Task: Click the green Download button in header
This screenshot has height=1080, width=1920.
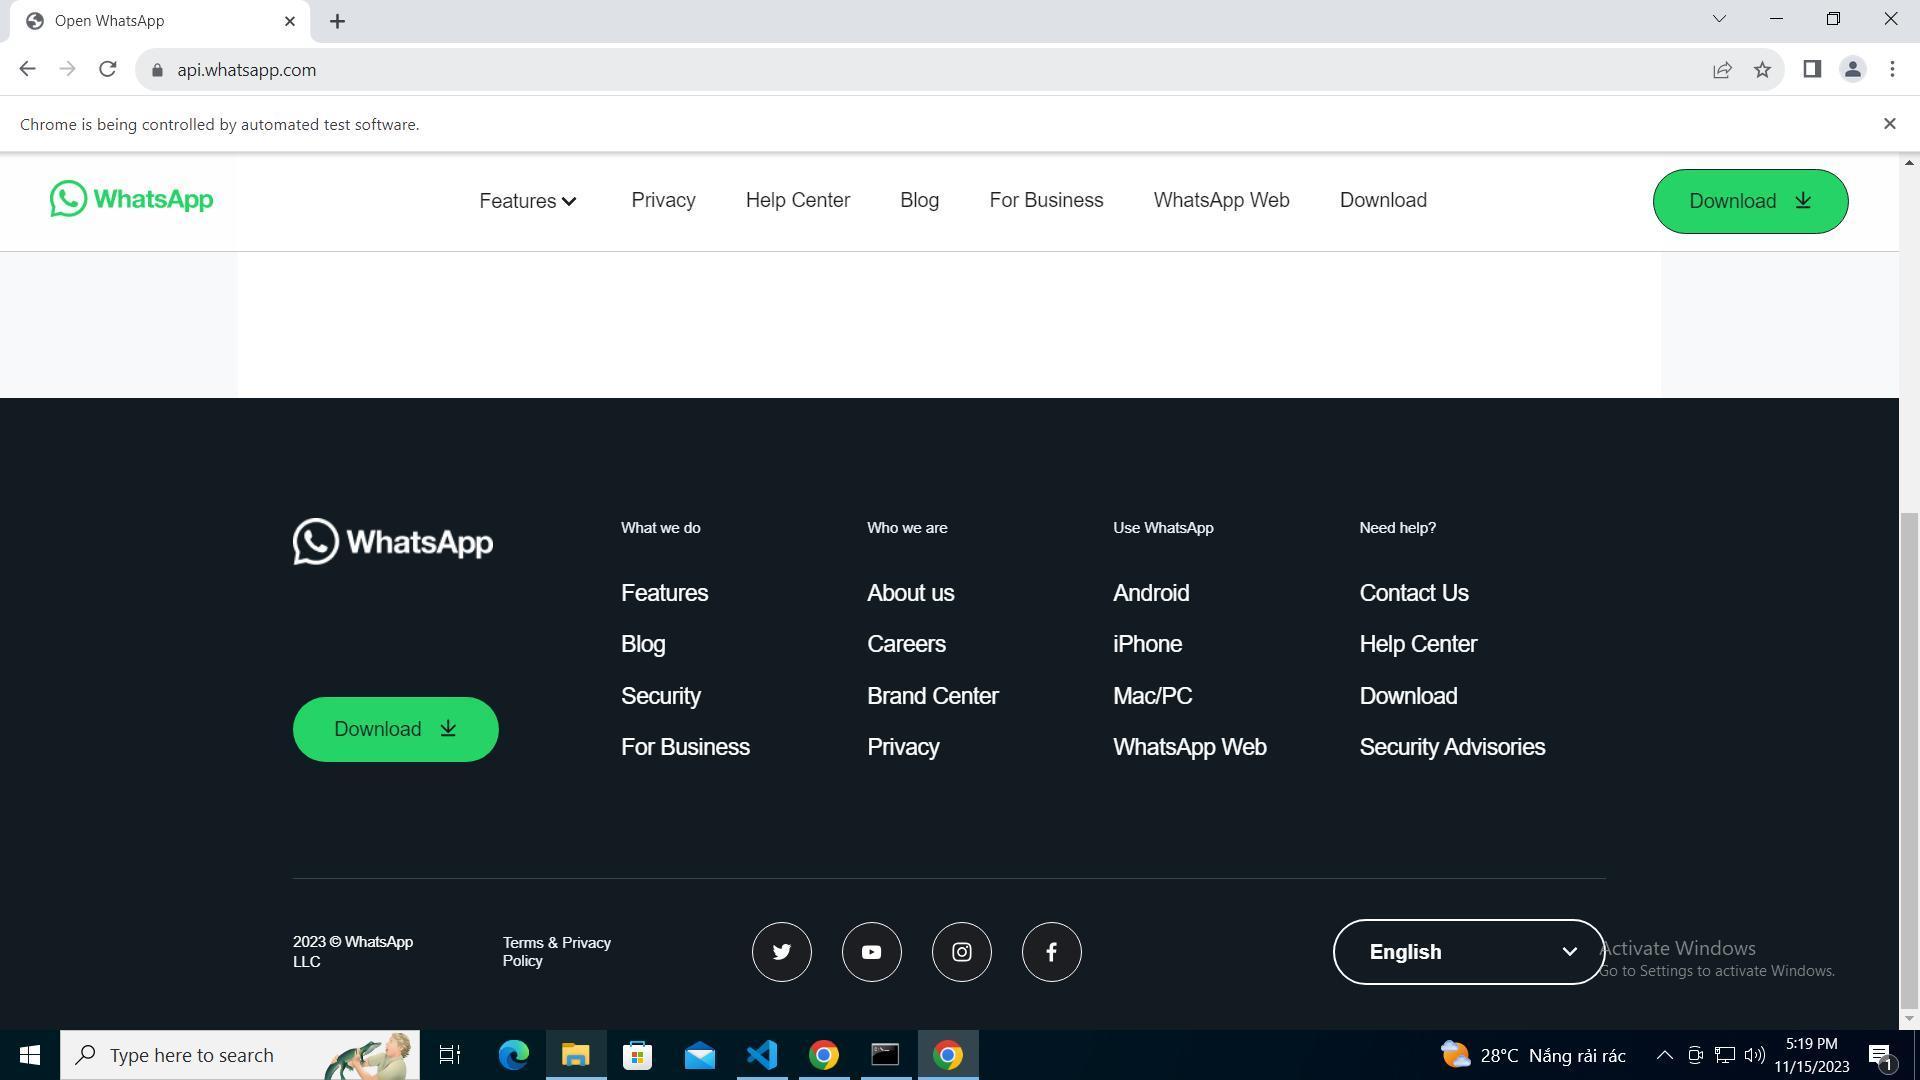Action: coord(1750,201)
